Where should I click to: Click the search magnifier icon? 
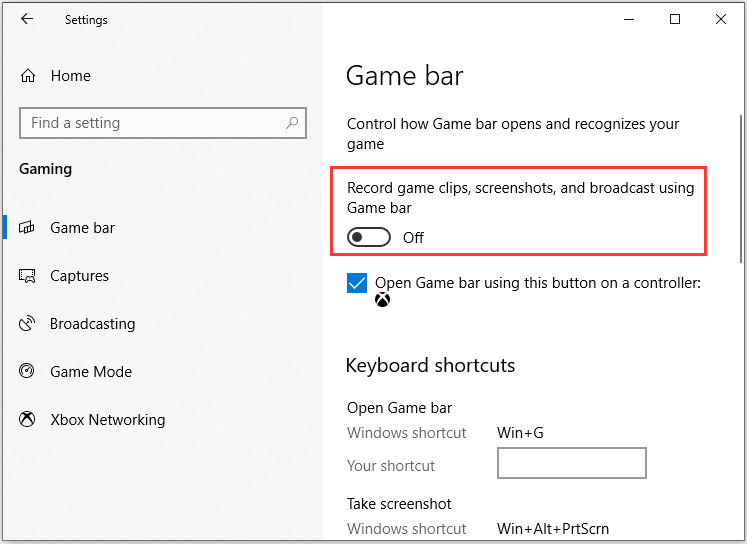pos(292,123)
